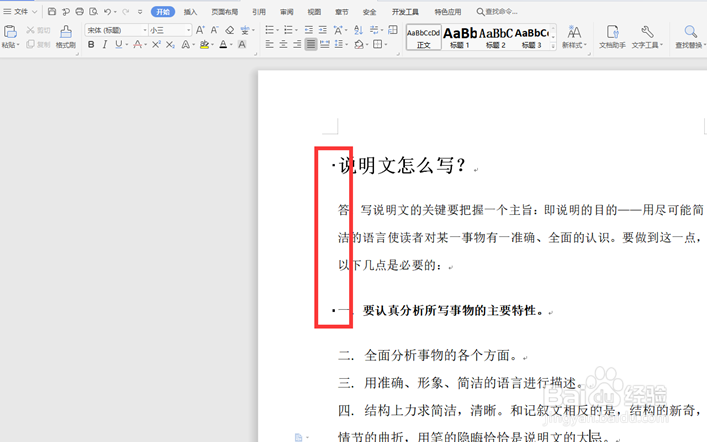The height and width of the screenshot is (442, 708).
Task: Switch to the 插入 (Insert) tab
Action: 190,12
